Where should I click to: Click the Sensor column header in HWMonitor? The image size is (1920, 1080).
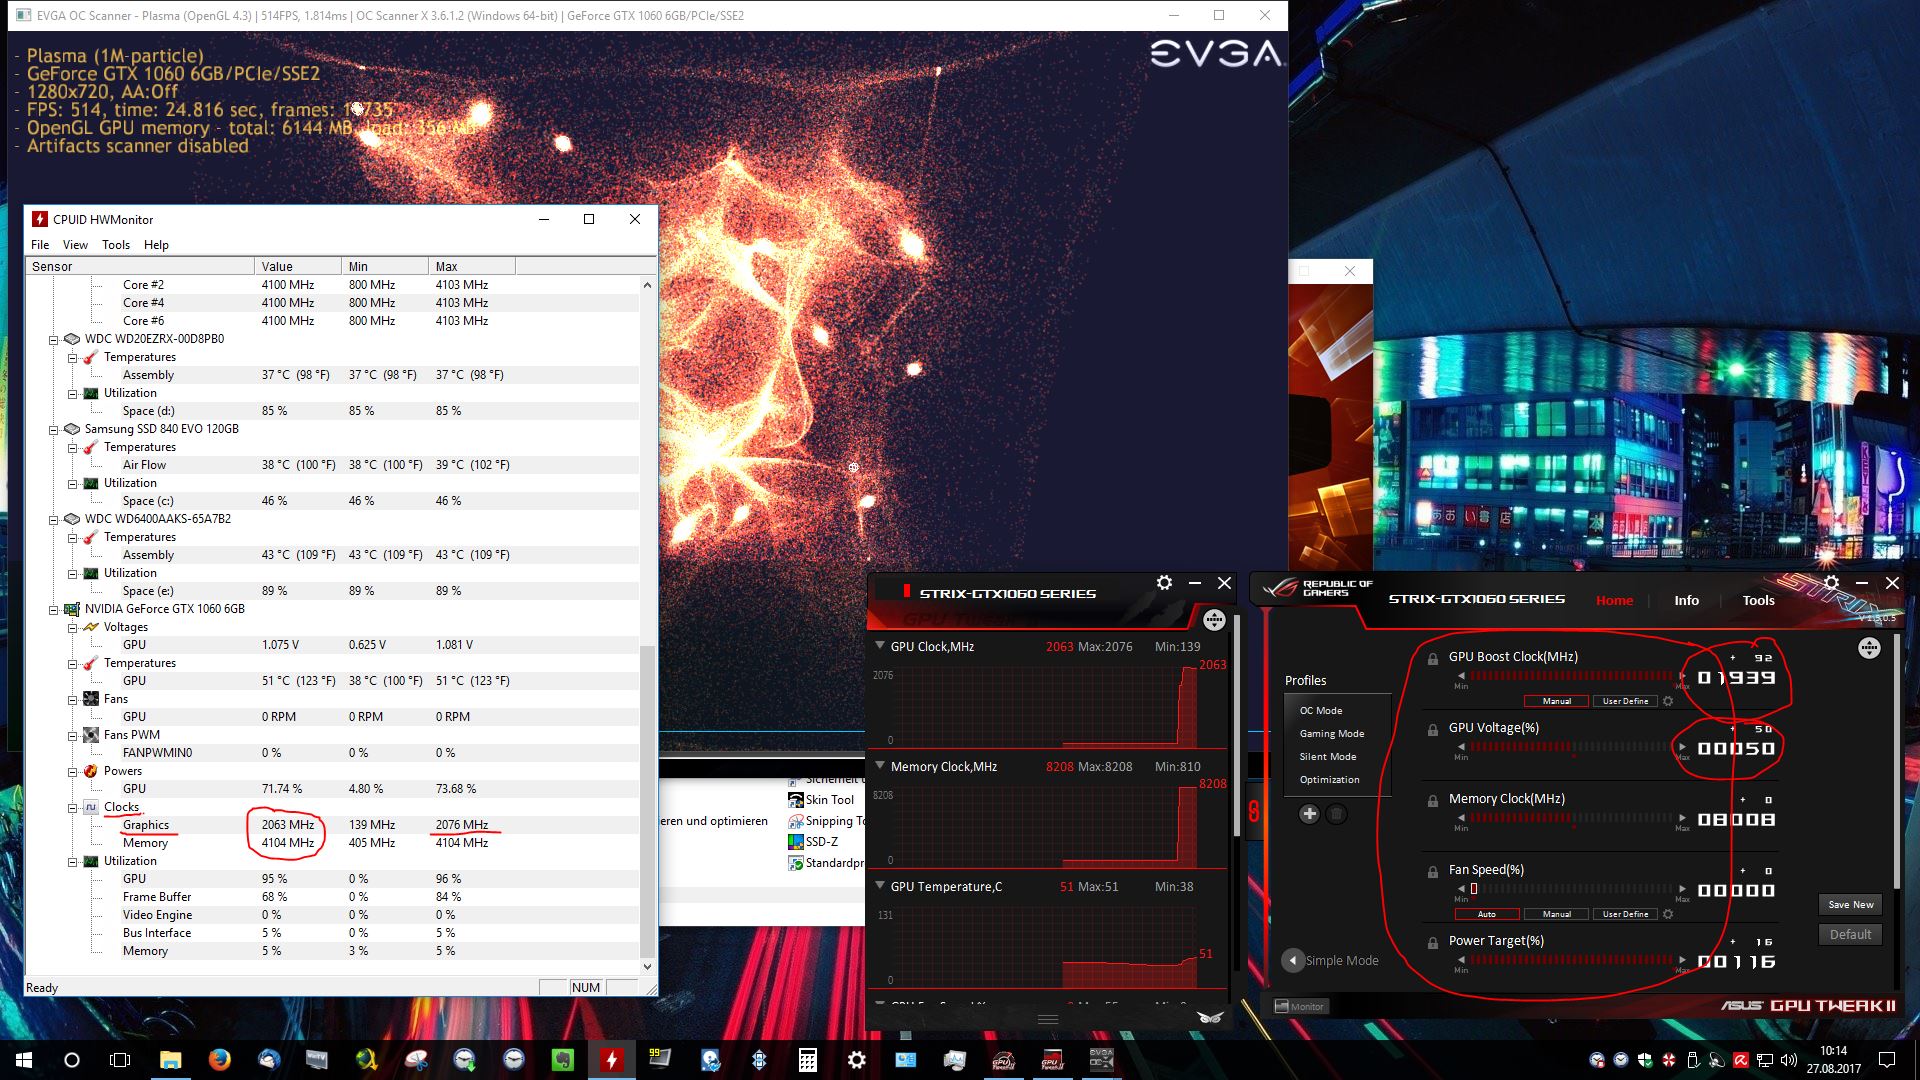[140, 266]
